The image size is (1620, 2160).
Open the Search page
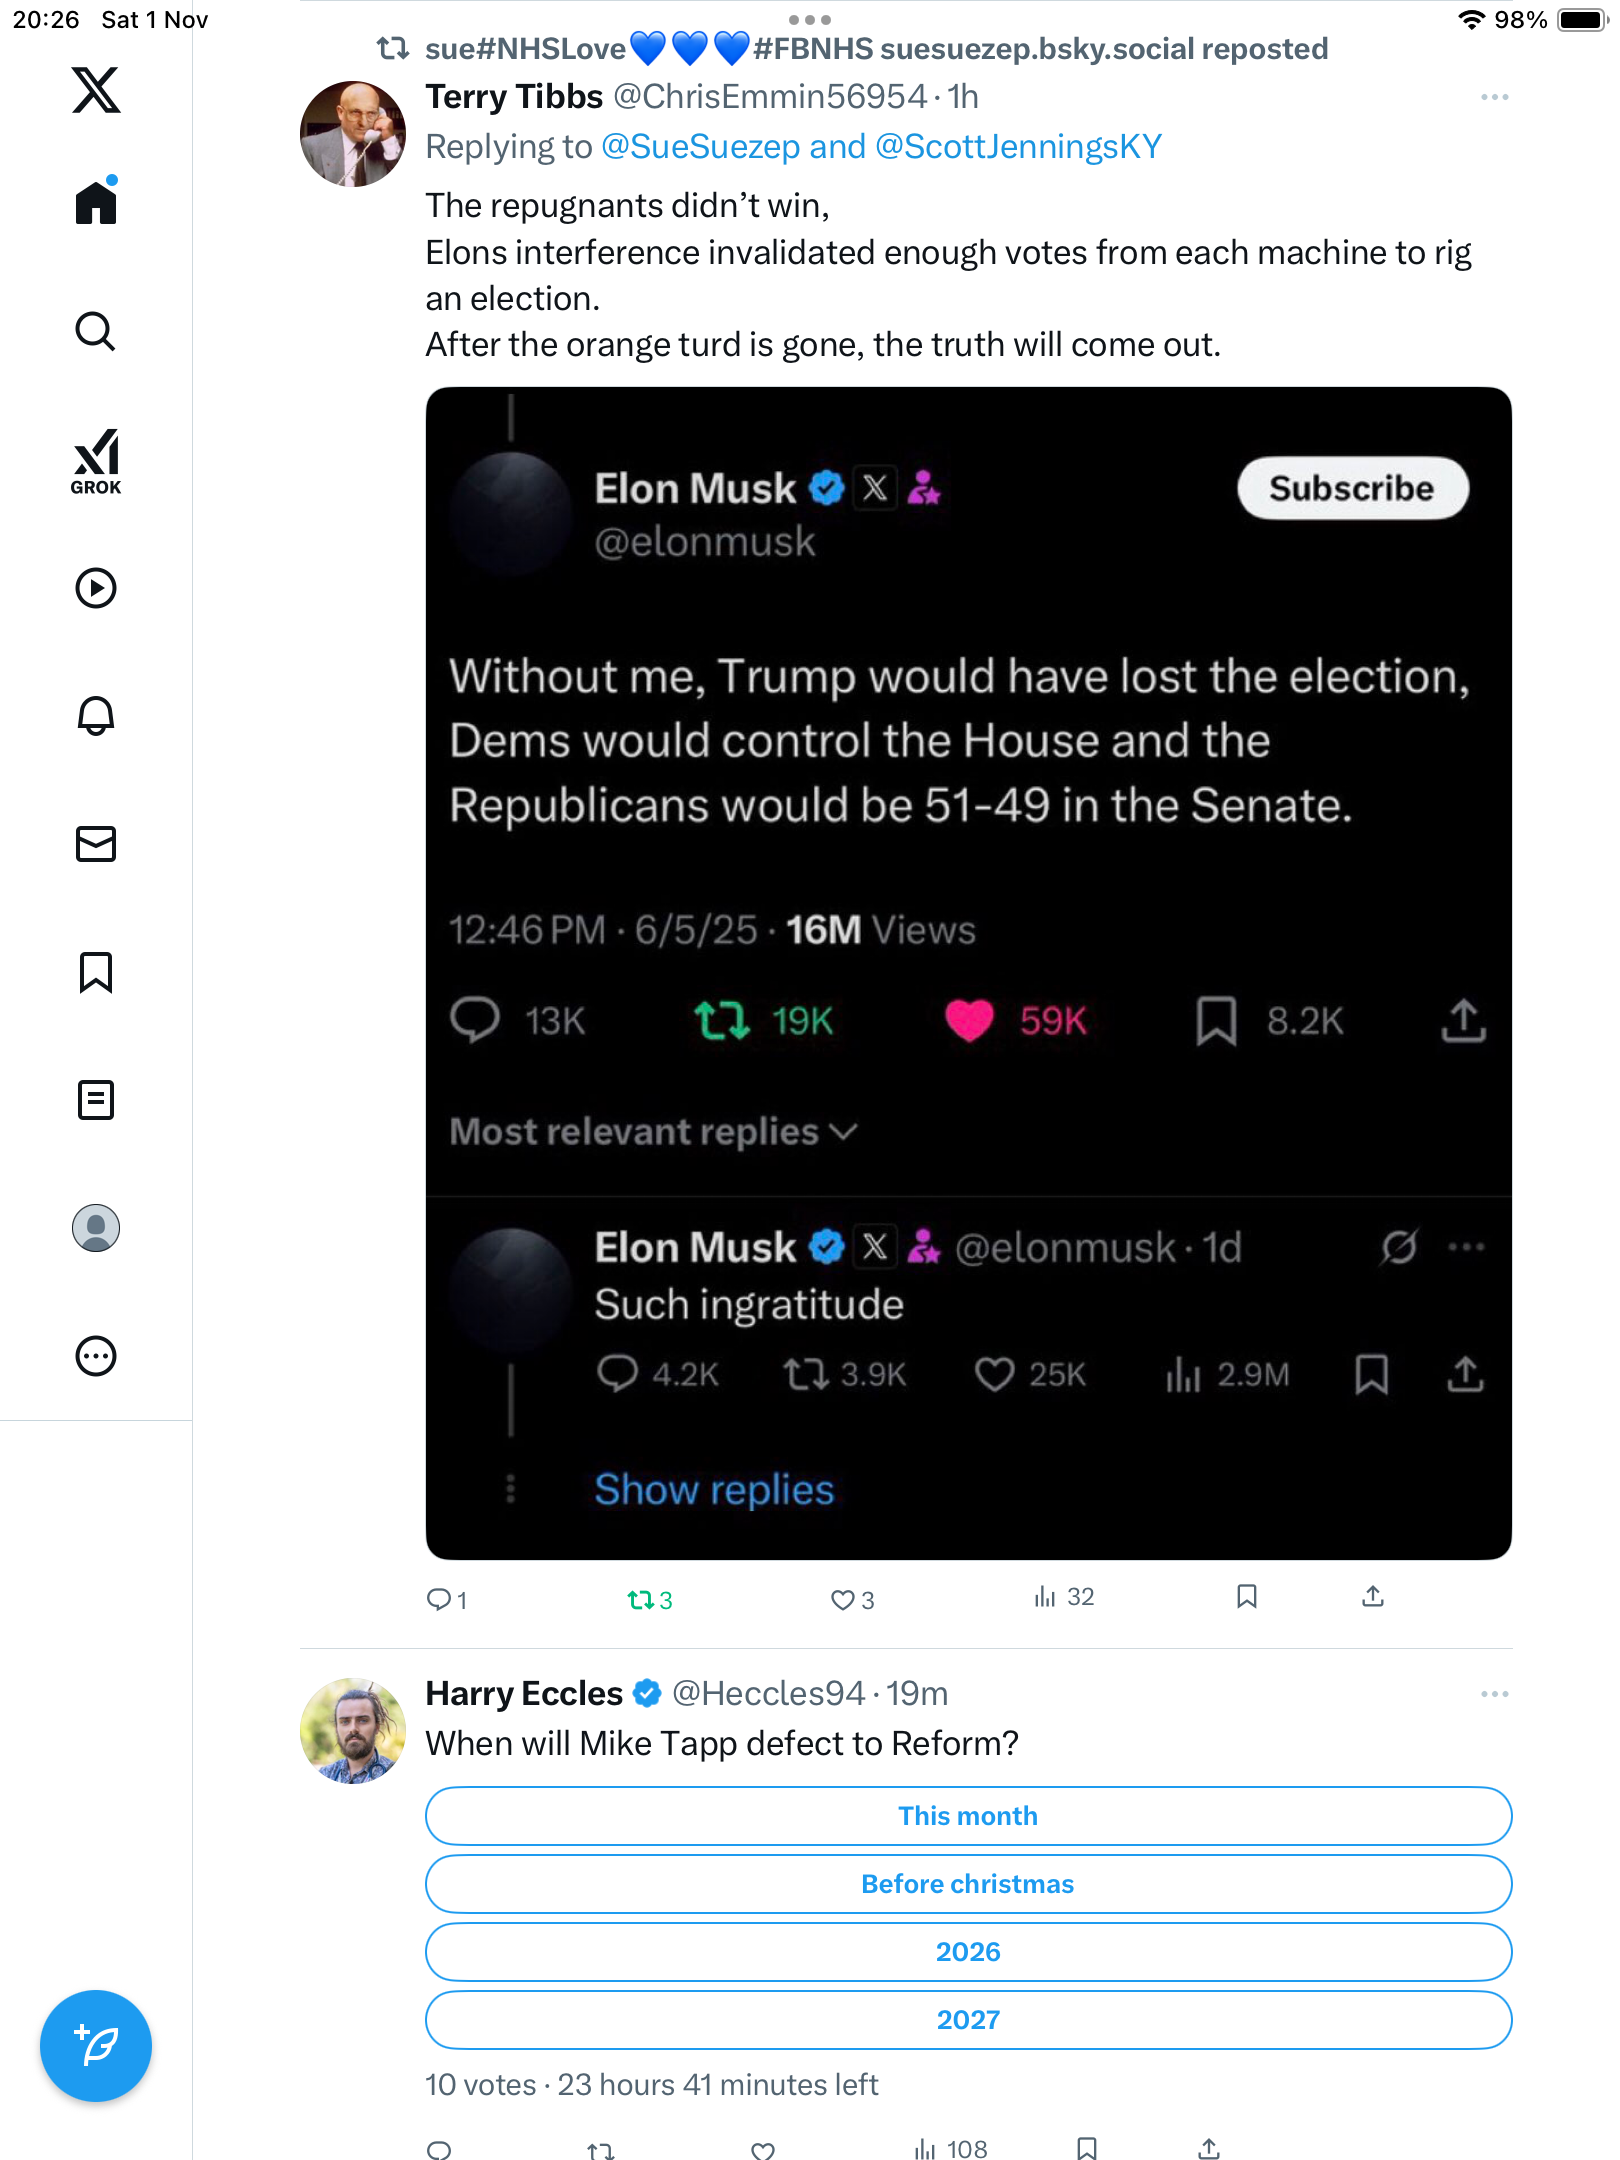click(96, 331)
